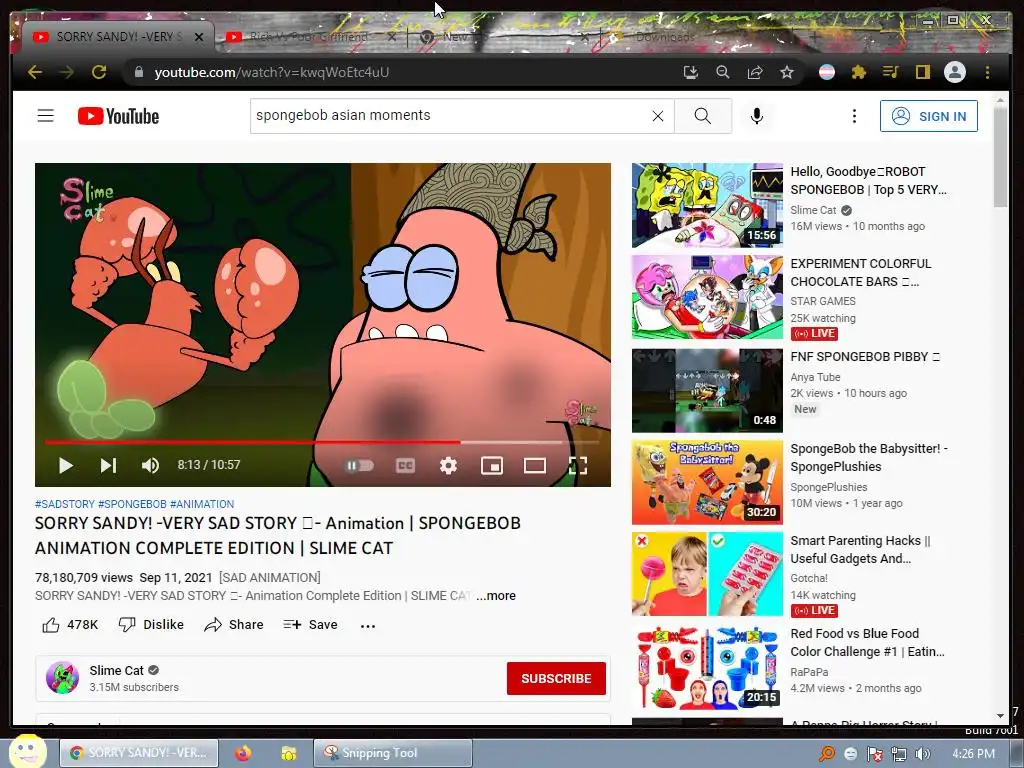Click the browser forward arrow
The width and height of the screenshot is (1024, 768).
coord(67,72)
